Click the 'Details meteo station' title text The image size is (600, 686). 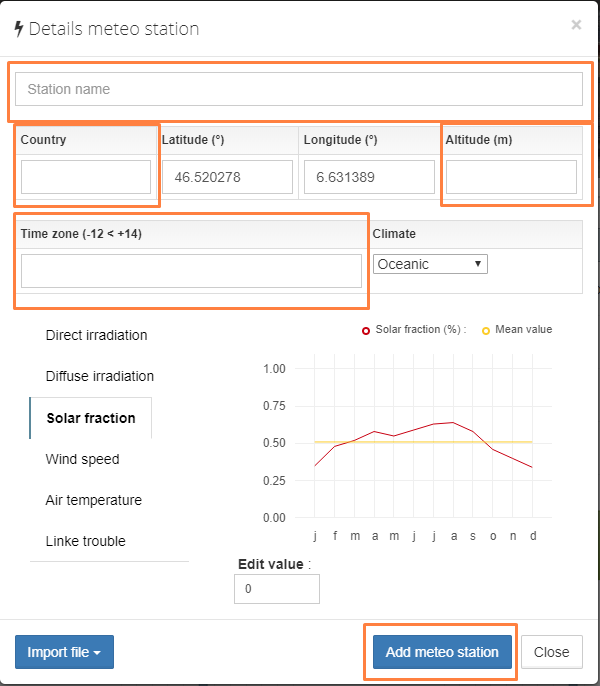(x=114, y=29)
